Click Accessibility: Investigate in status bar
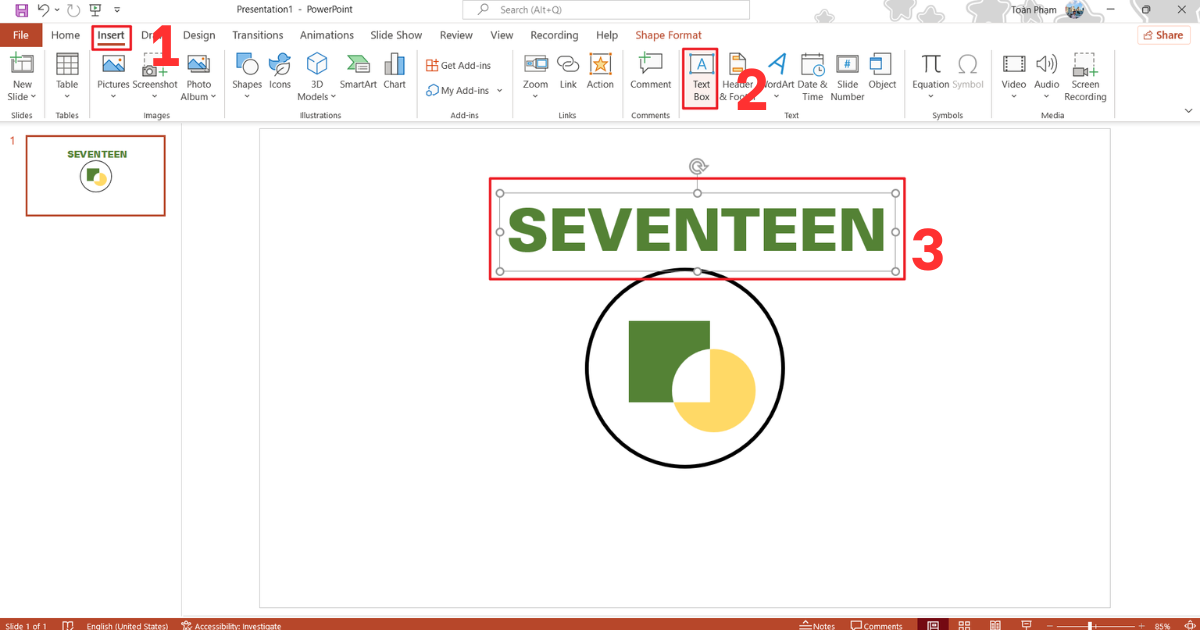1200x630 pixels. 231,625
